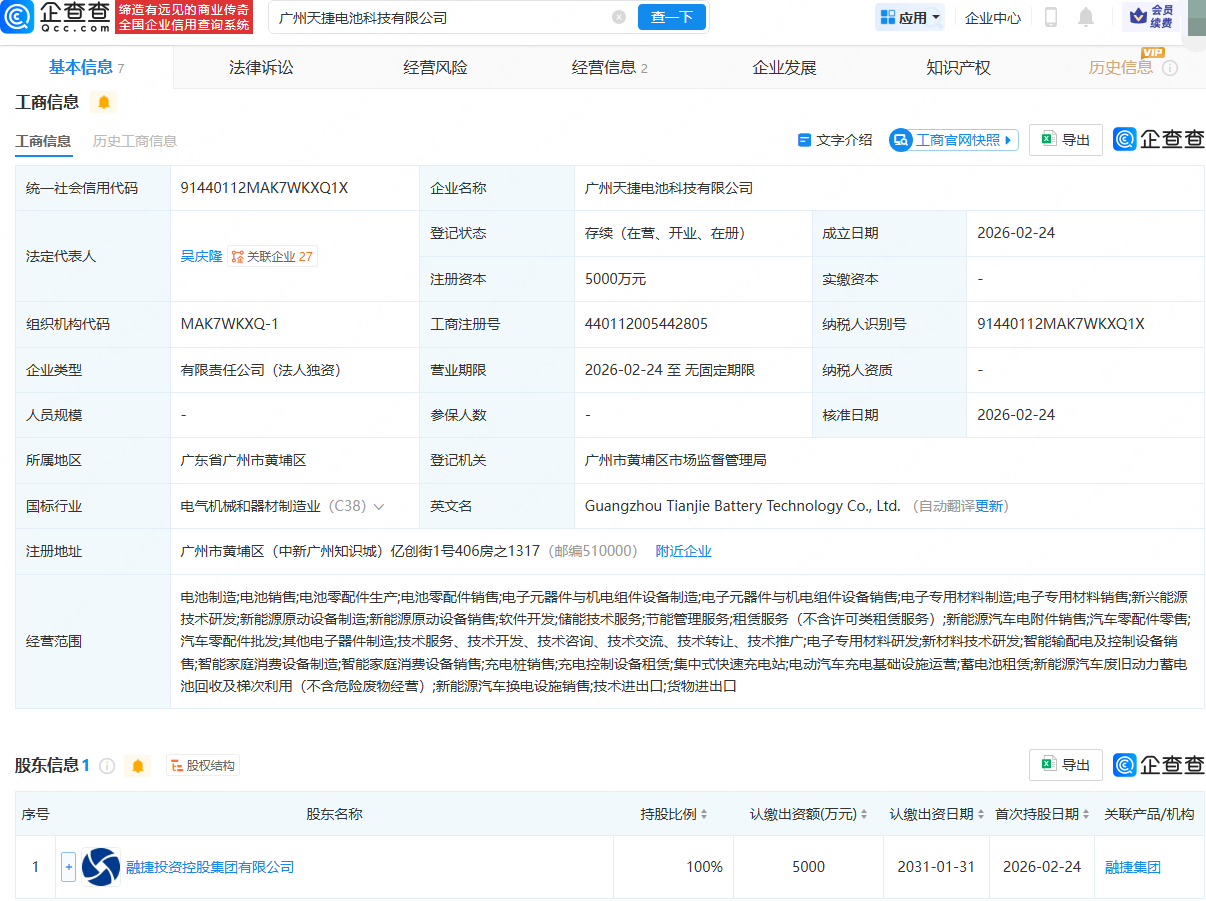Open the 工商官网快照 snapshot tool
Image resolution: width=1206 pixels, height=901 pixels.
click(952, 140)
